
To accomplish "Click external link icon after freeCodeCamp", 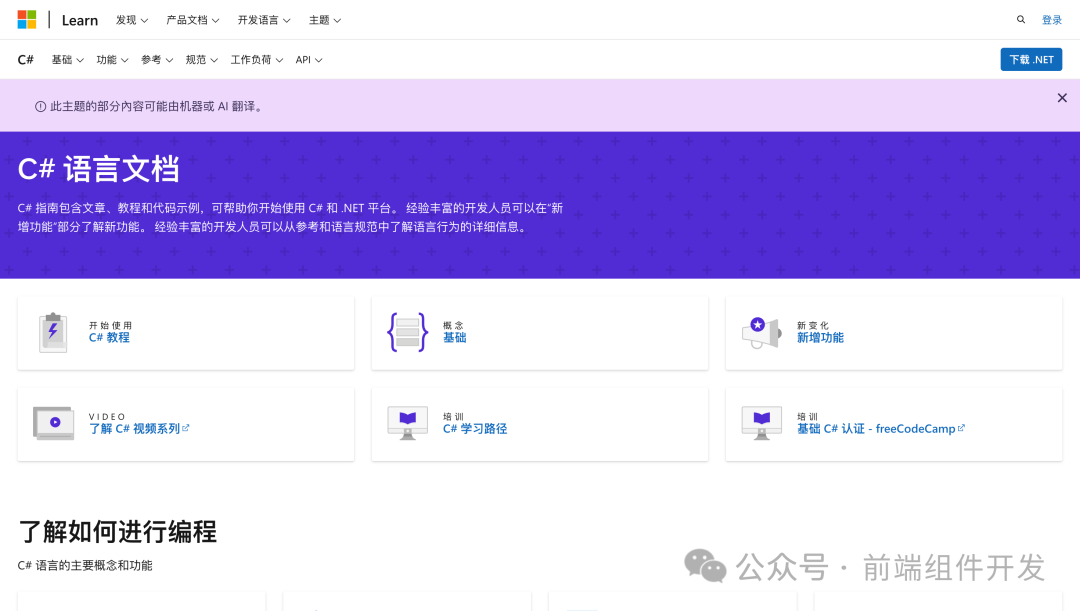I will pos(962,428).
